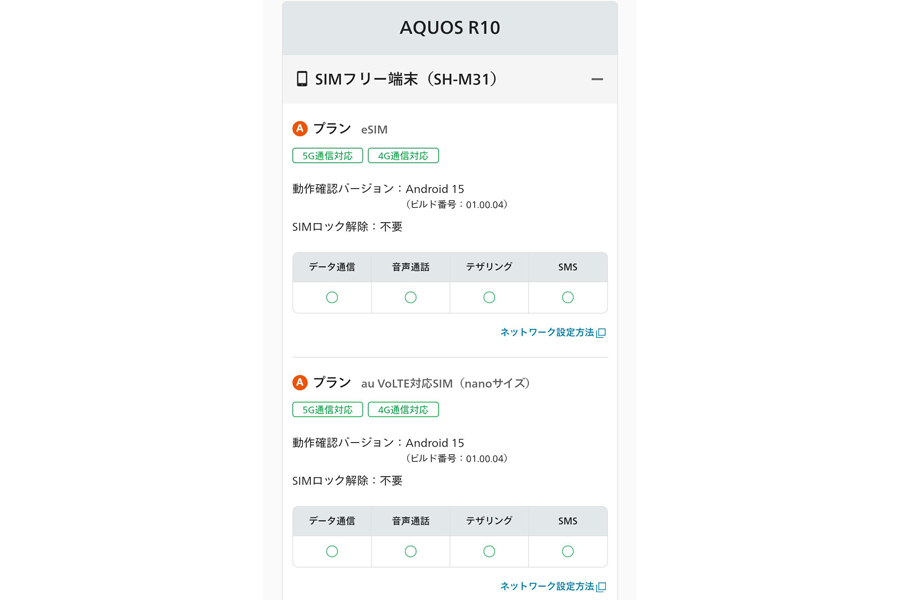The height and width of the screenshot is (600, 900).
Task: Click the テザリング circle in au VoLTE table
Action: coord(489,551)
